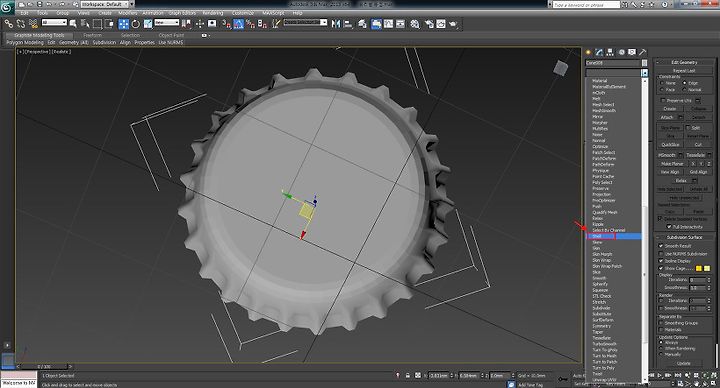The height and width of the screenshot is (388, 720).
Task: Switch to Hierarchy command panel
Action: 610,52
